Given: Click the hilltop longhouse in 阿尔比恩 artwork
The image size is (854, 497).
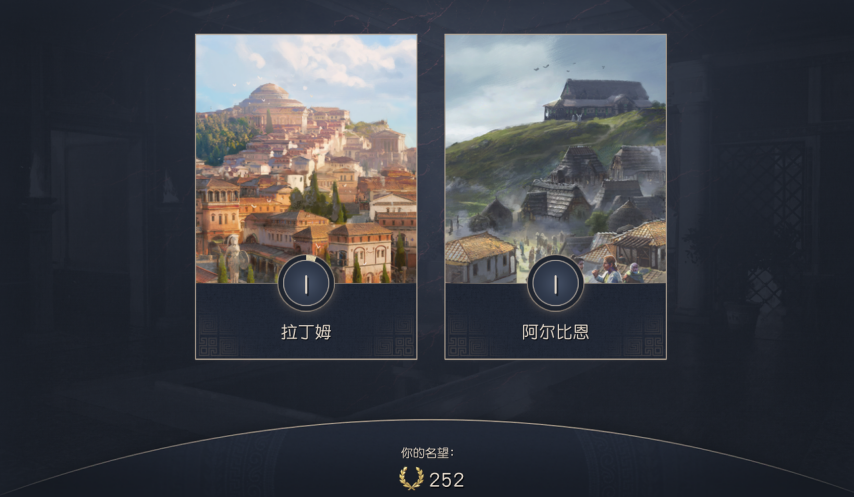Looking at the screenshot, I should [x=598, y=100].
